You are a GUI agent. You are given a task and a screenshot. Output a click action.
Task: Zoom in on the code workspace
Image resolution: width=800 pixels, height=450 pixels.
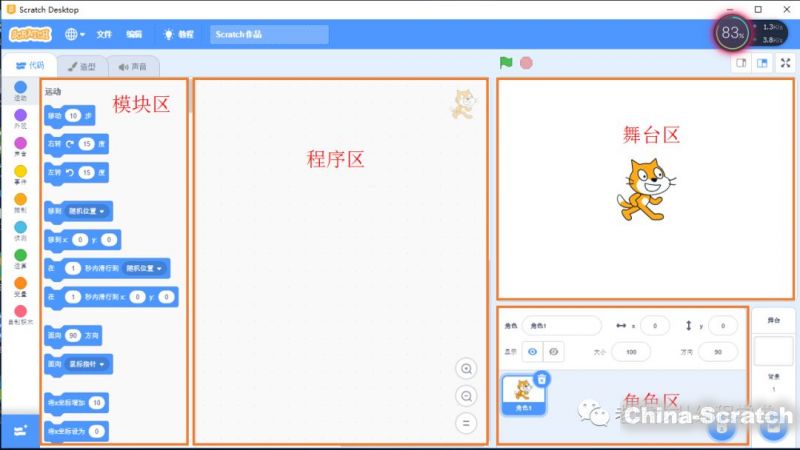(x=465, y=368)
